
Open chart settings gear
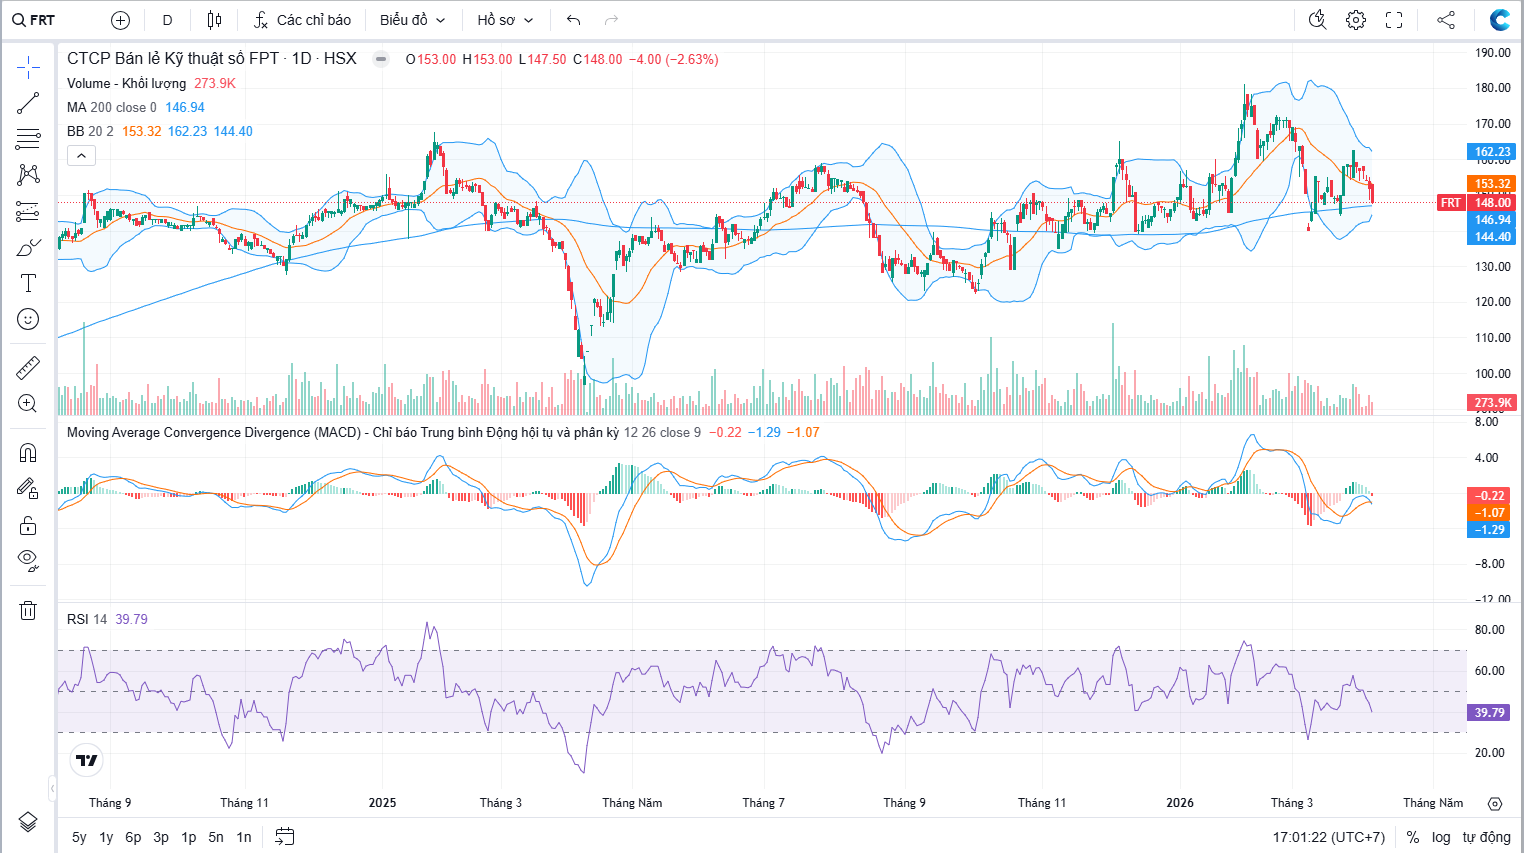1356,20
